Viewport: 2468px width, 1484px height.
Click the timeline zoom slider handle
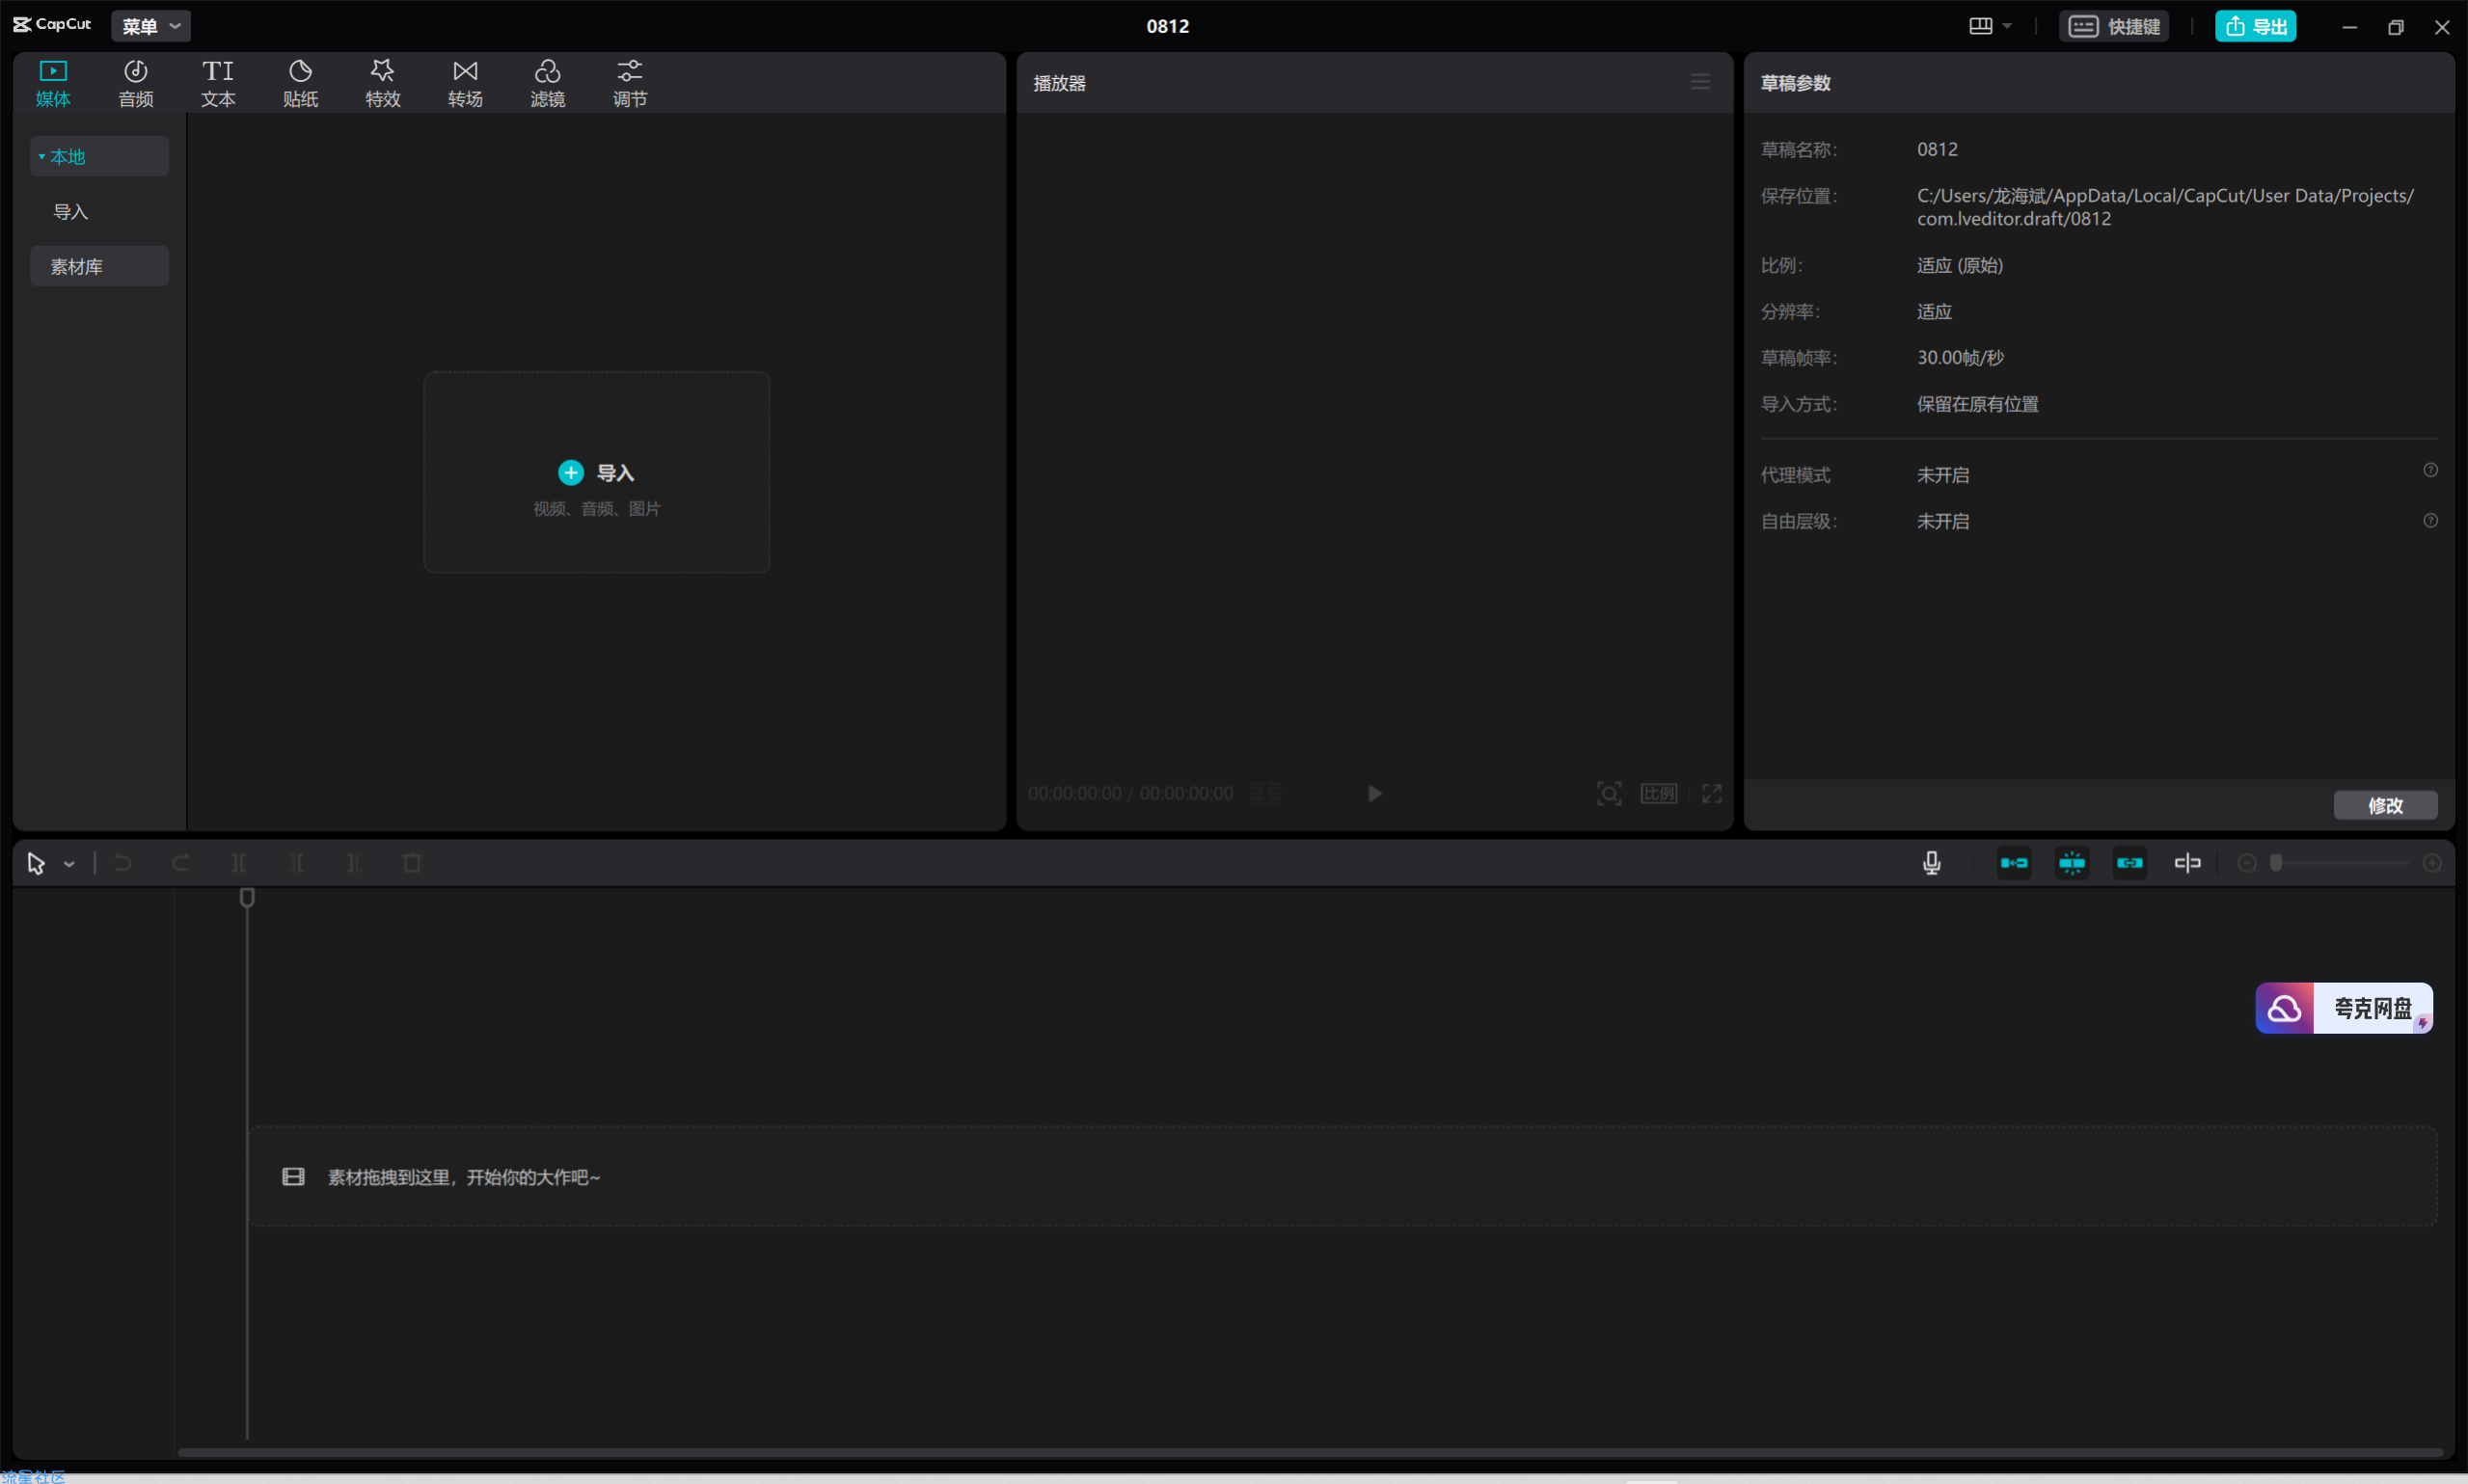click(x=2276, y=863)
